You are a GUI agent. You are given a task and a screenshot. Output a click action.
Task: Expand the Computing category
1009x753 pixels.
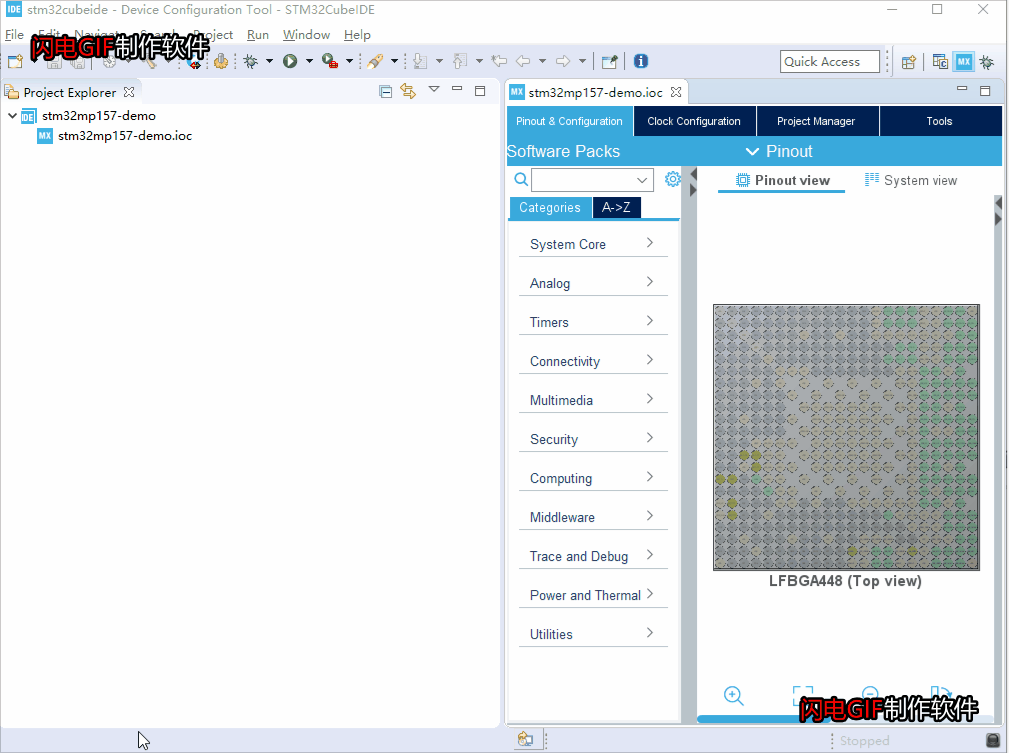pos(593,478)
